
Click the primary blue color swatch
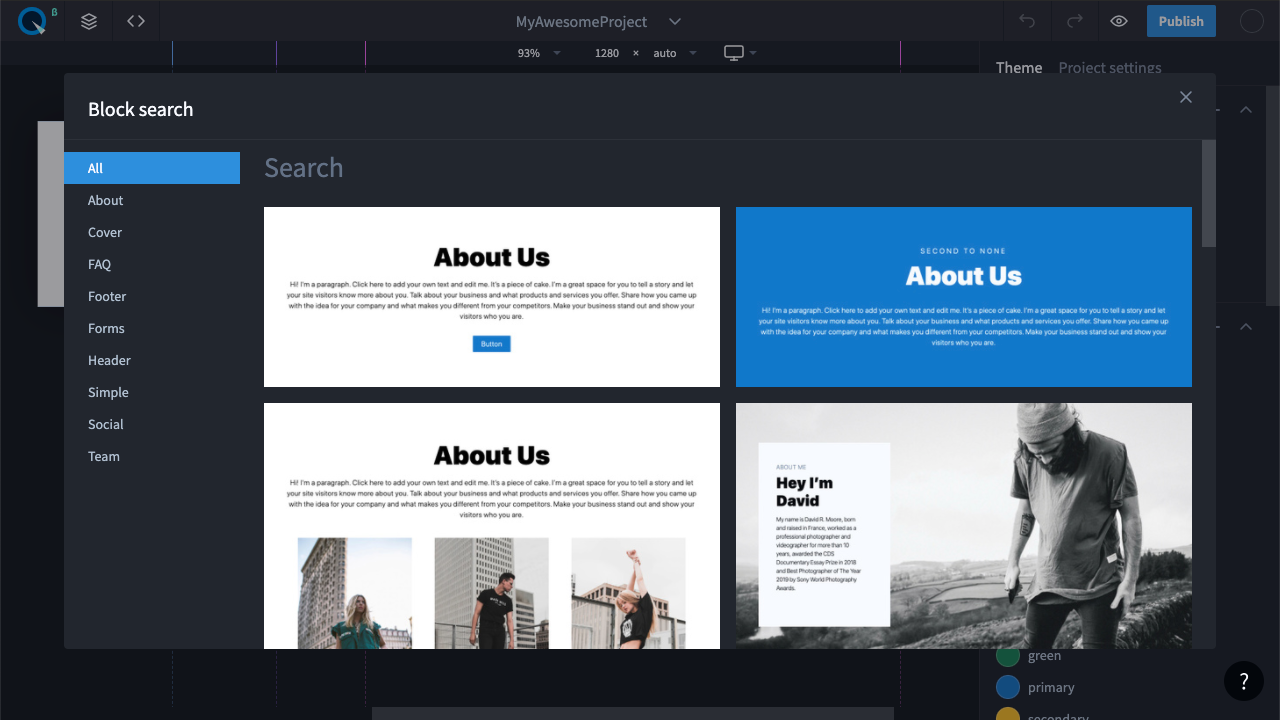click(1008, 687)
